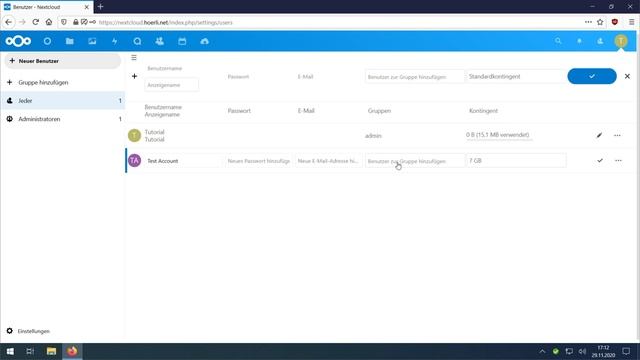Open the Photos app icon
Image resolution: width=640 pixels, height=360 pixels.
tap(92, 41)
